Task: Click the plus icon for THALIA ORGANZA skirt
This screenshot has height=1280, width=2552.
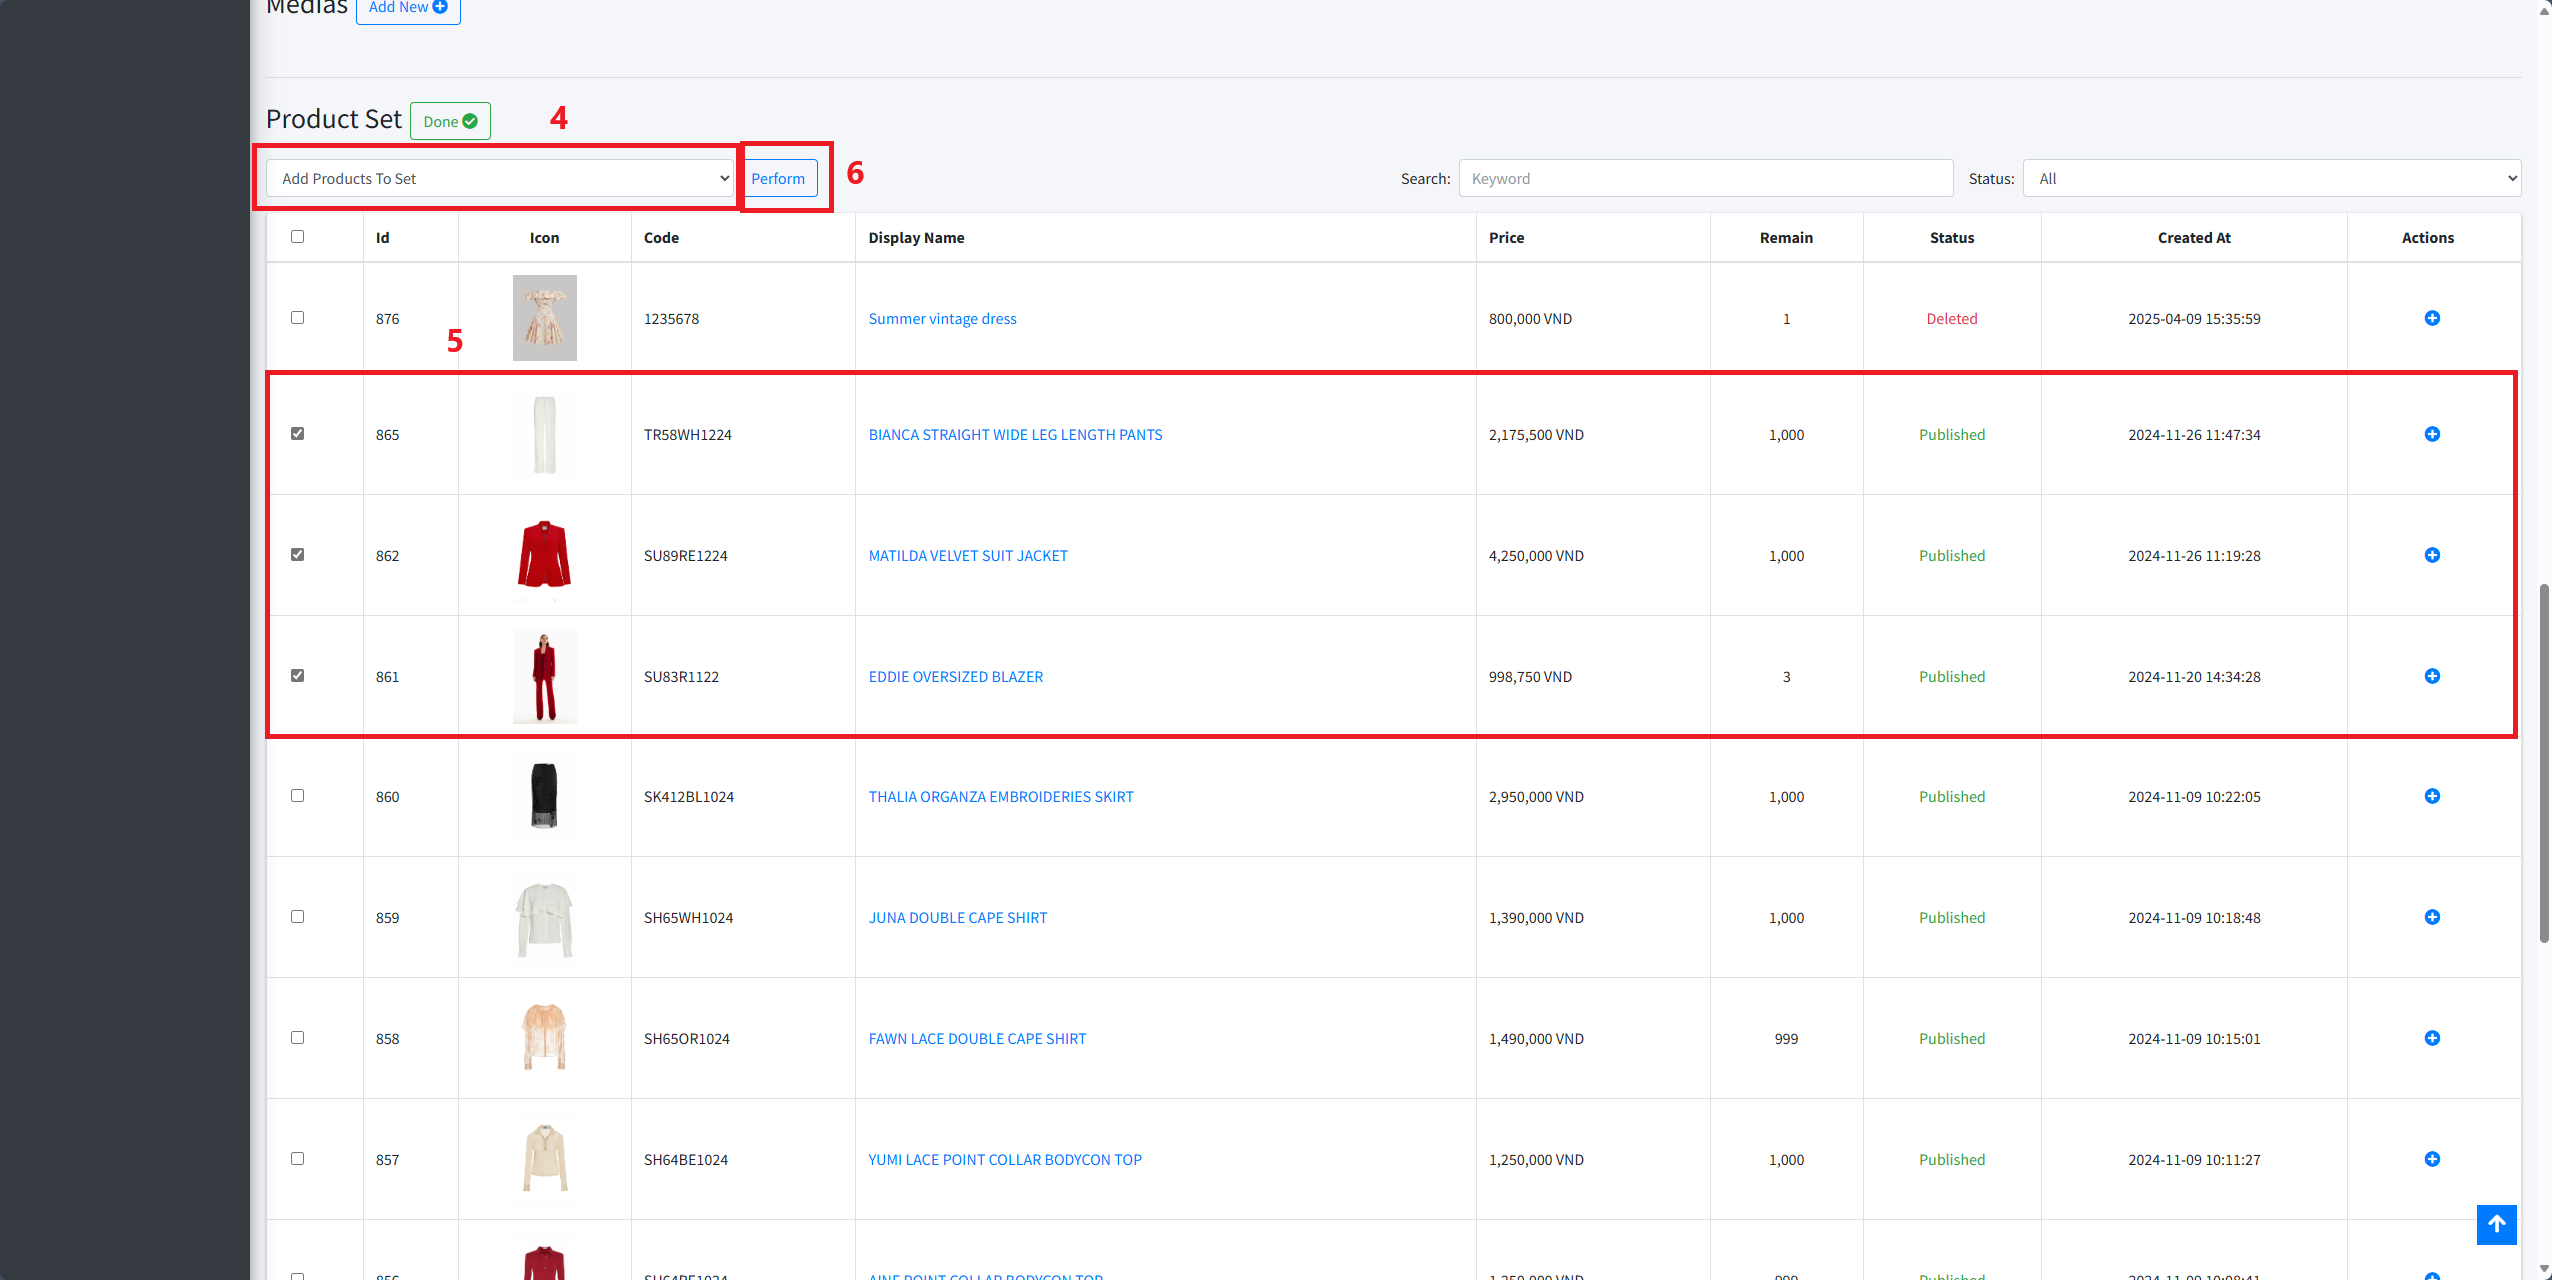Action: pos(2432,796)
